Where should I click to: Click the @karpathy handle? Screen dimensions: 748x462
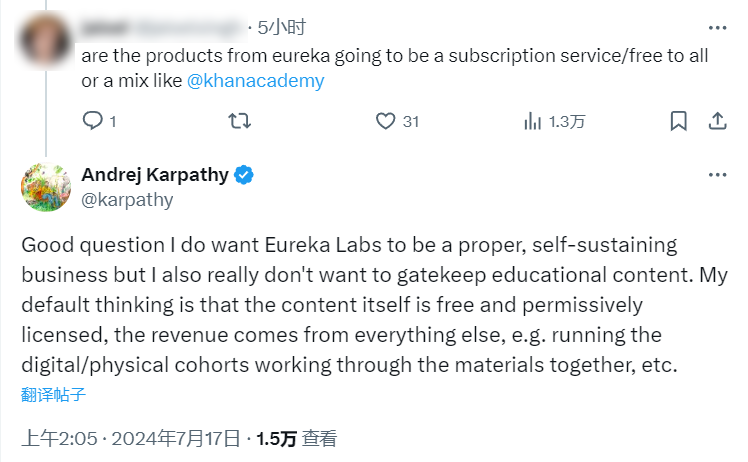(127, 199)
